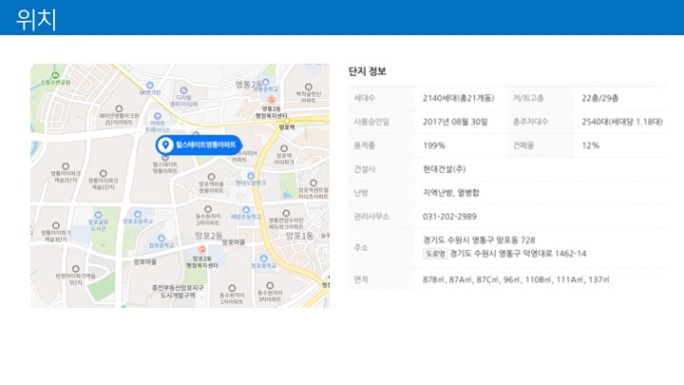684x385 pixels.
Task: Click the 디지털 엠파이어2차 blue map marker
Action: [x=184, y=91]
